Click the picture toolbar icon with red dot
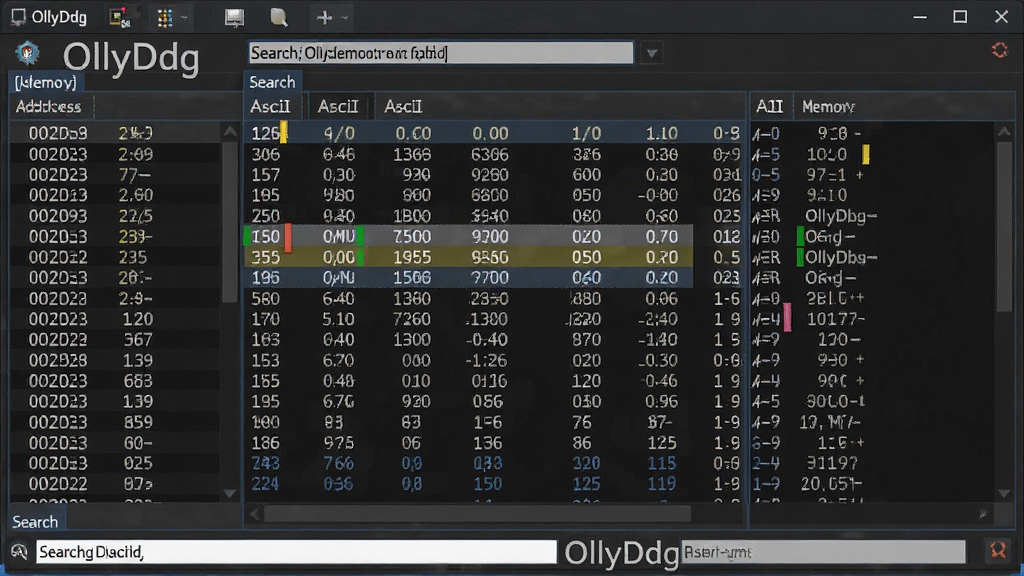The width and height of the screenshot is (1024, 576). pyautogui.click(x=119, y=18)
